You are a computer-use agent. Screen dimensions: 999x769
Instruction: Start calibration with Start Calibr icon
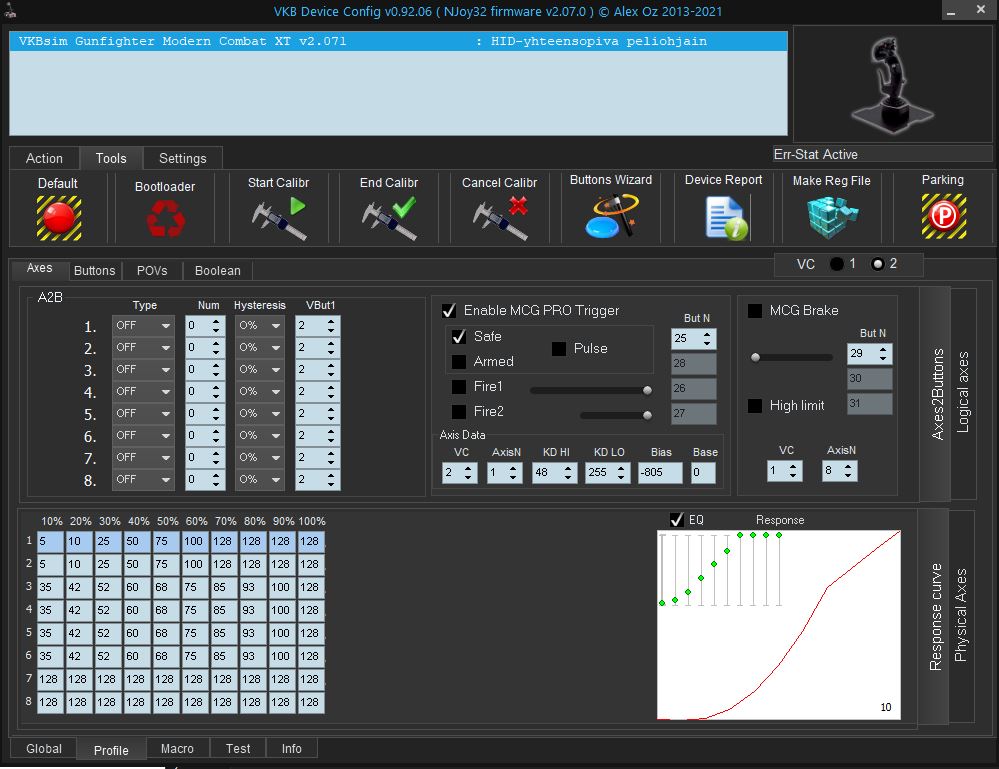coord(278,217)
